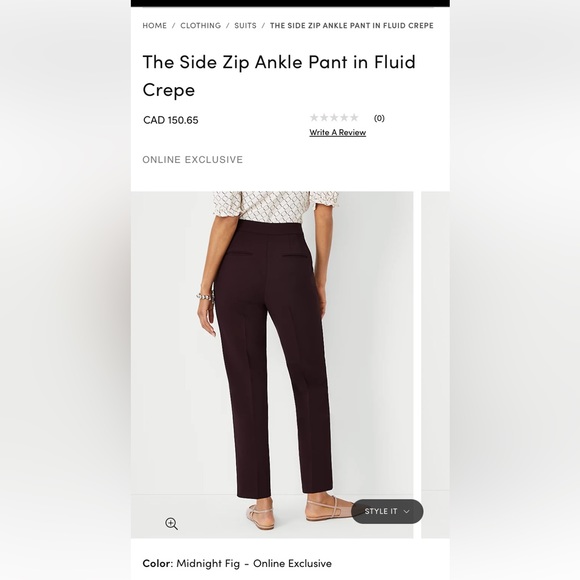Click the Color: Midnight Fig label

point(237,563)
